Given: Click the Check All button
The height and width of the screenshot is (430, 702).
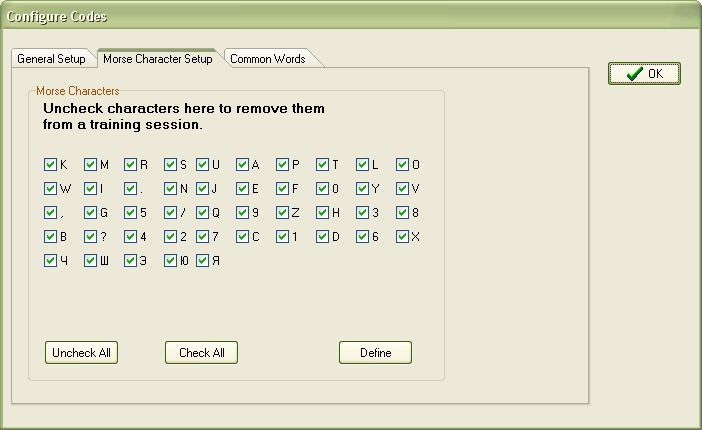Looking at the screenshot, I should click(201, 353).
